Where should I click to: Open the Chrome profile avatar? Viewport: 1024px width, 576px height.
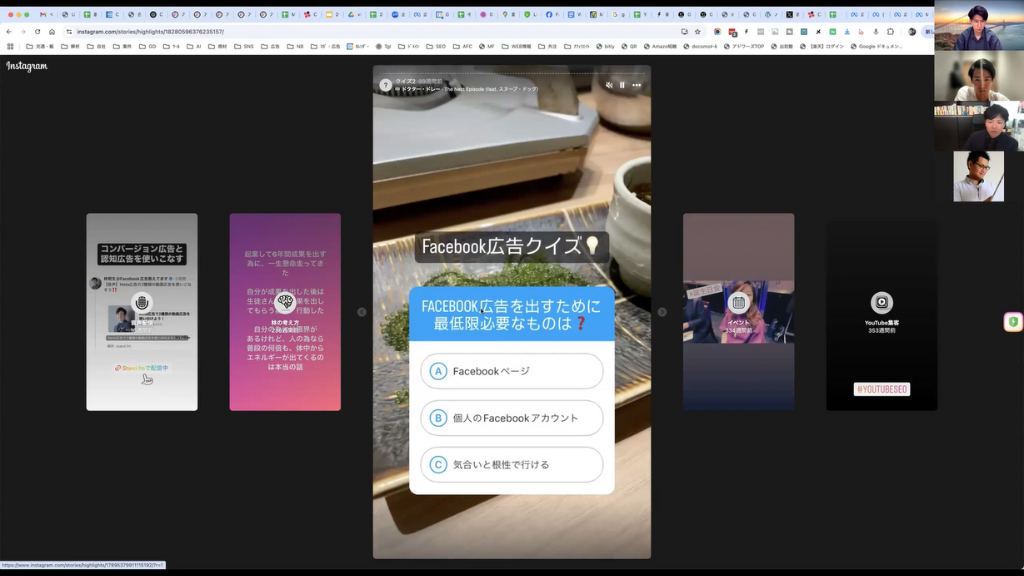coord(912,31)
